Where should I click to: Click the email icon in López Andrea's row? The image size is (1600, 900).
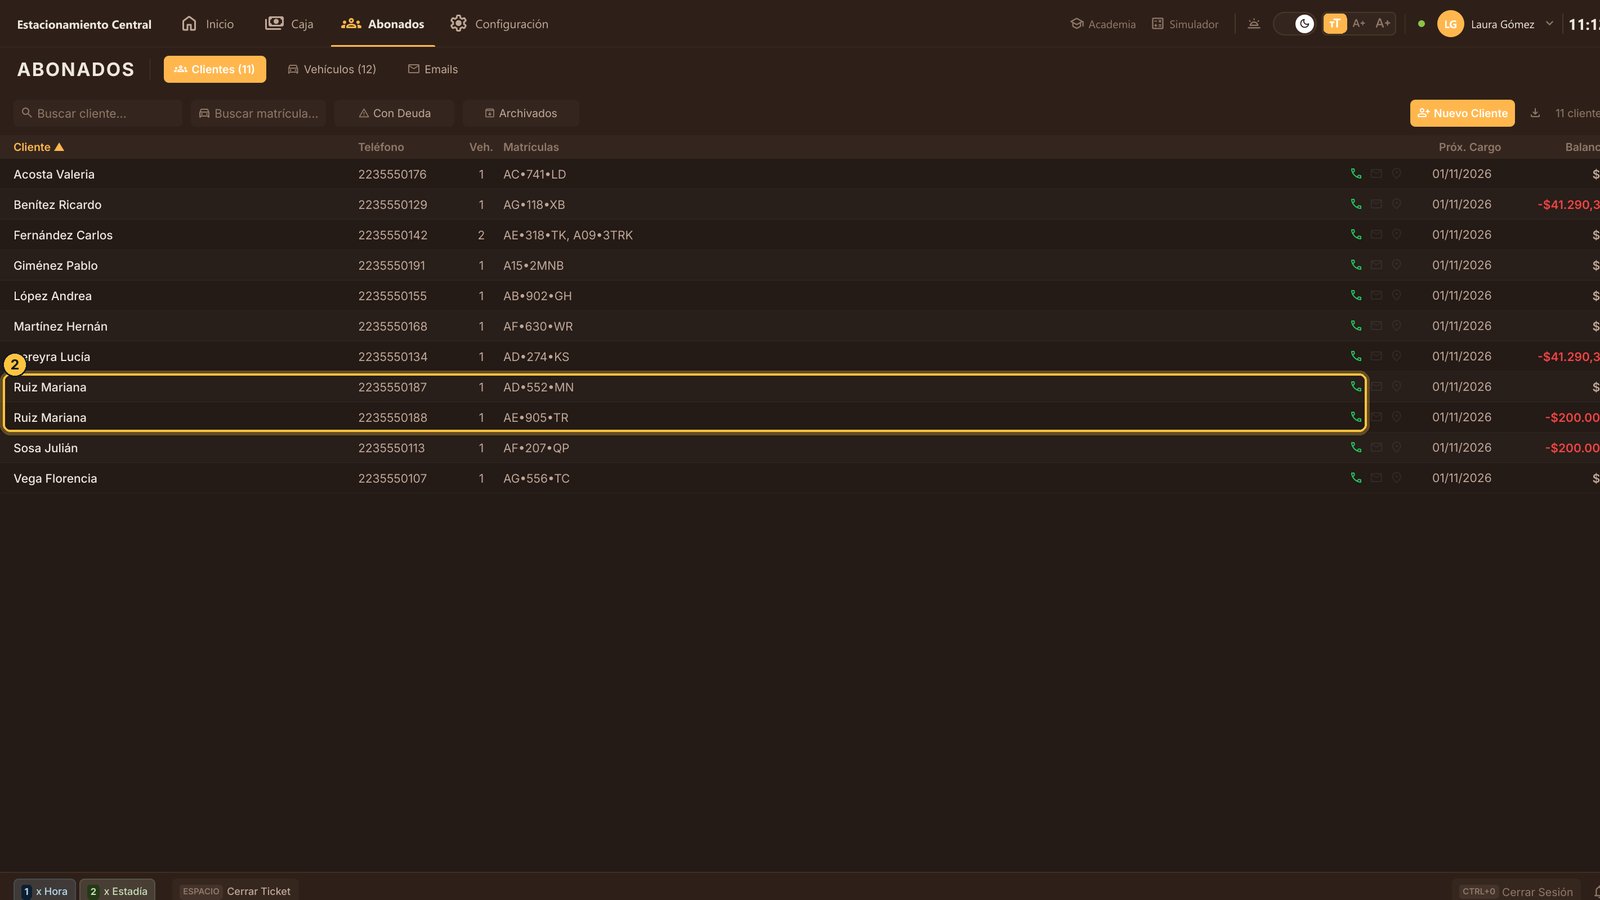pyautogui.click(x=1376, y=296)
